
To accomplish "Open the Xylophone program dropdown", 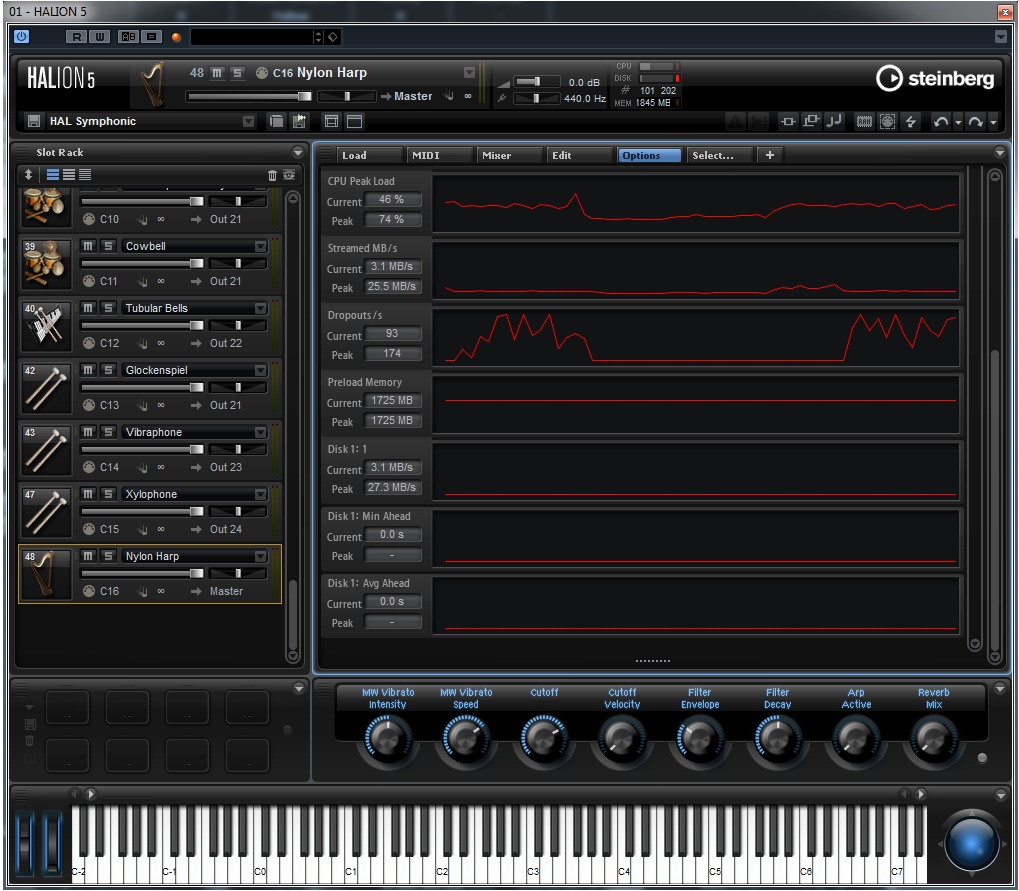I will [x=260, y=495].
